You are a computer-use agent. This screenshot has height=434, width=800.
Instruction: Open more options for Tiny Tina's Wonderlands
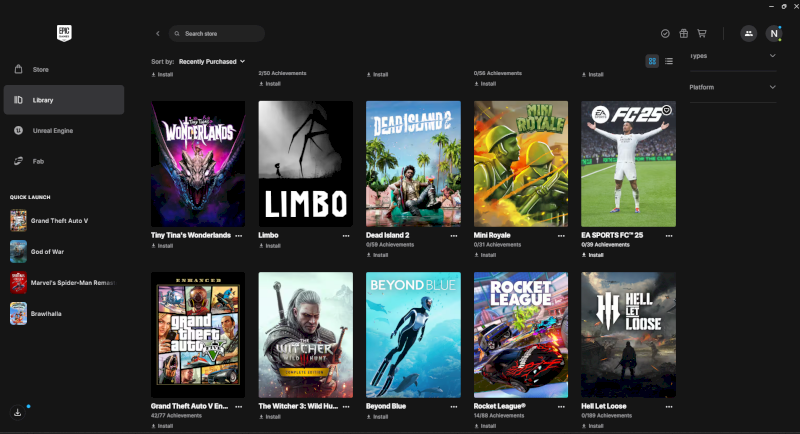tap(239, 236)
